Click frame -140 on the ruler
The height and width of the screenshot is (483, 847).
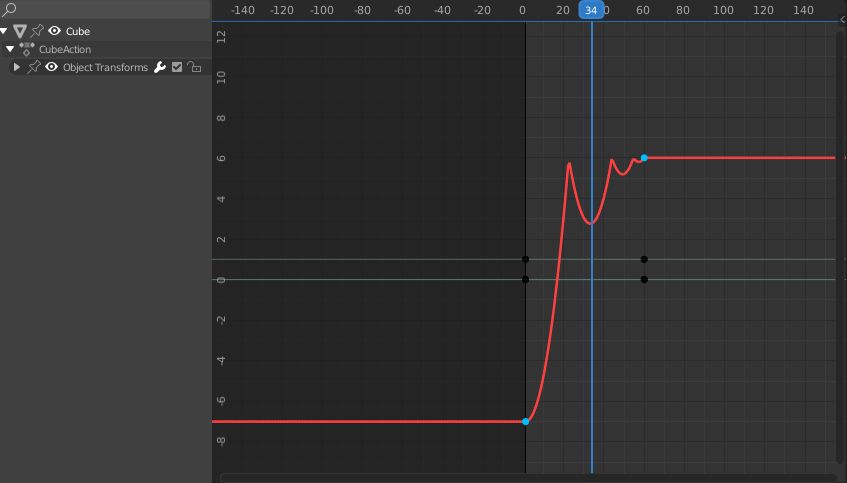tap(243, 10)
